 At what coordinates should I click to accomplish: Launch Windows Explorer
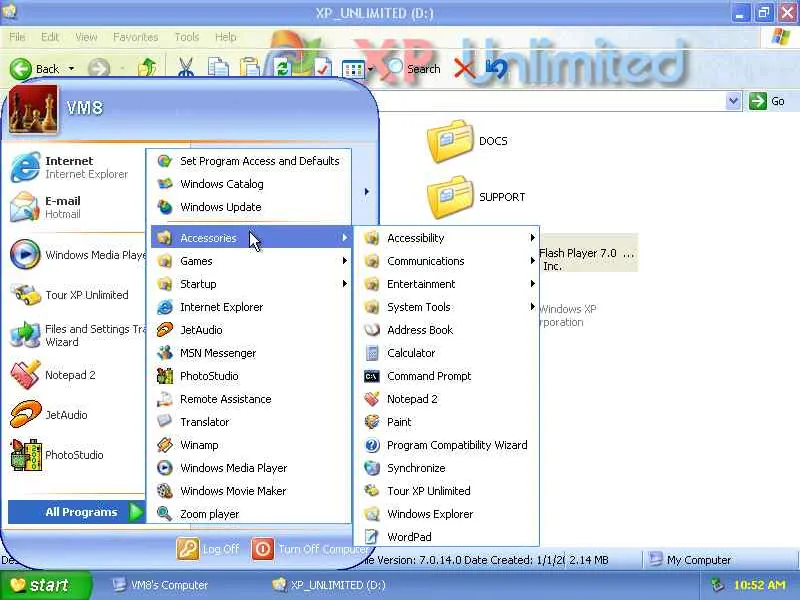[447, 513]
